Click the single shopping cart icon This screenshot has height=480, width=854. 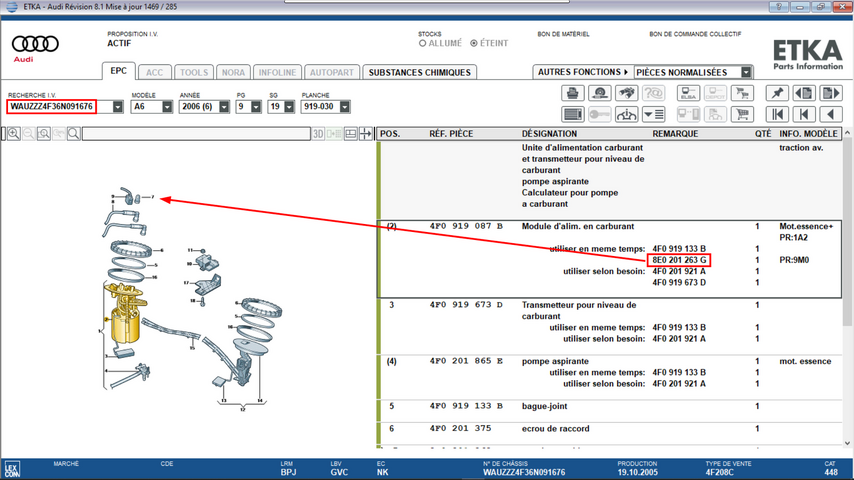(x=742, y=114)
